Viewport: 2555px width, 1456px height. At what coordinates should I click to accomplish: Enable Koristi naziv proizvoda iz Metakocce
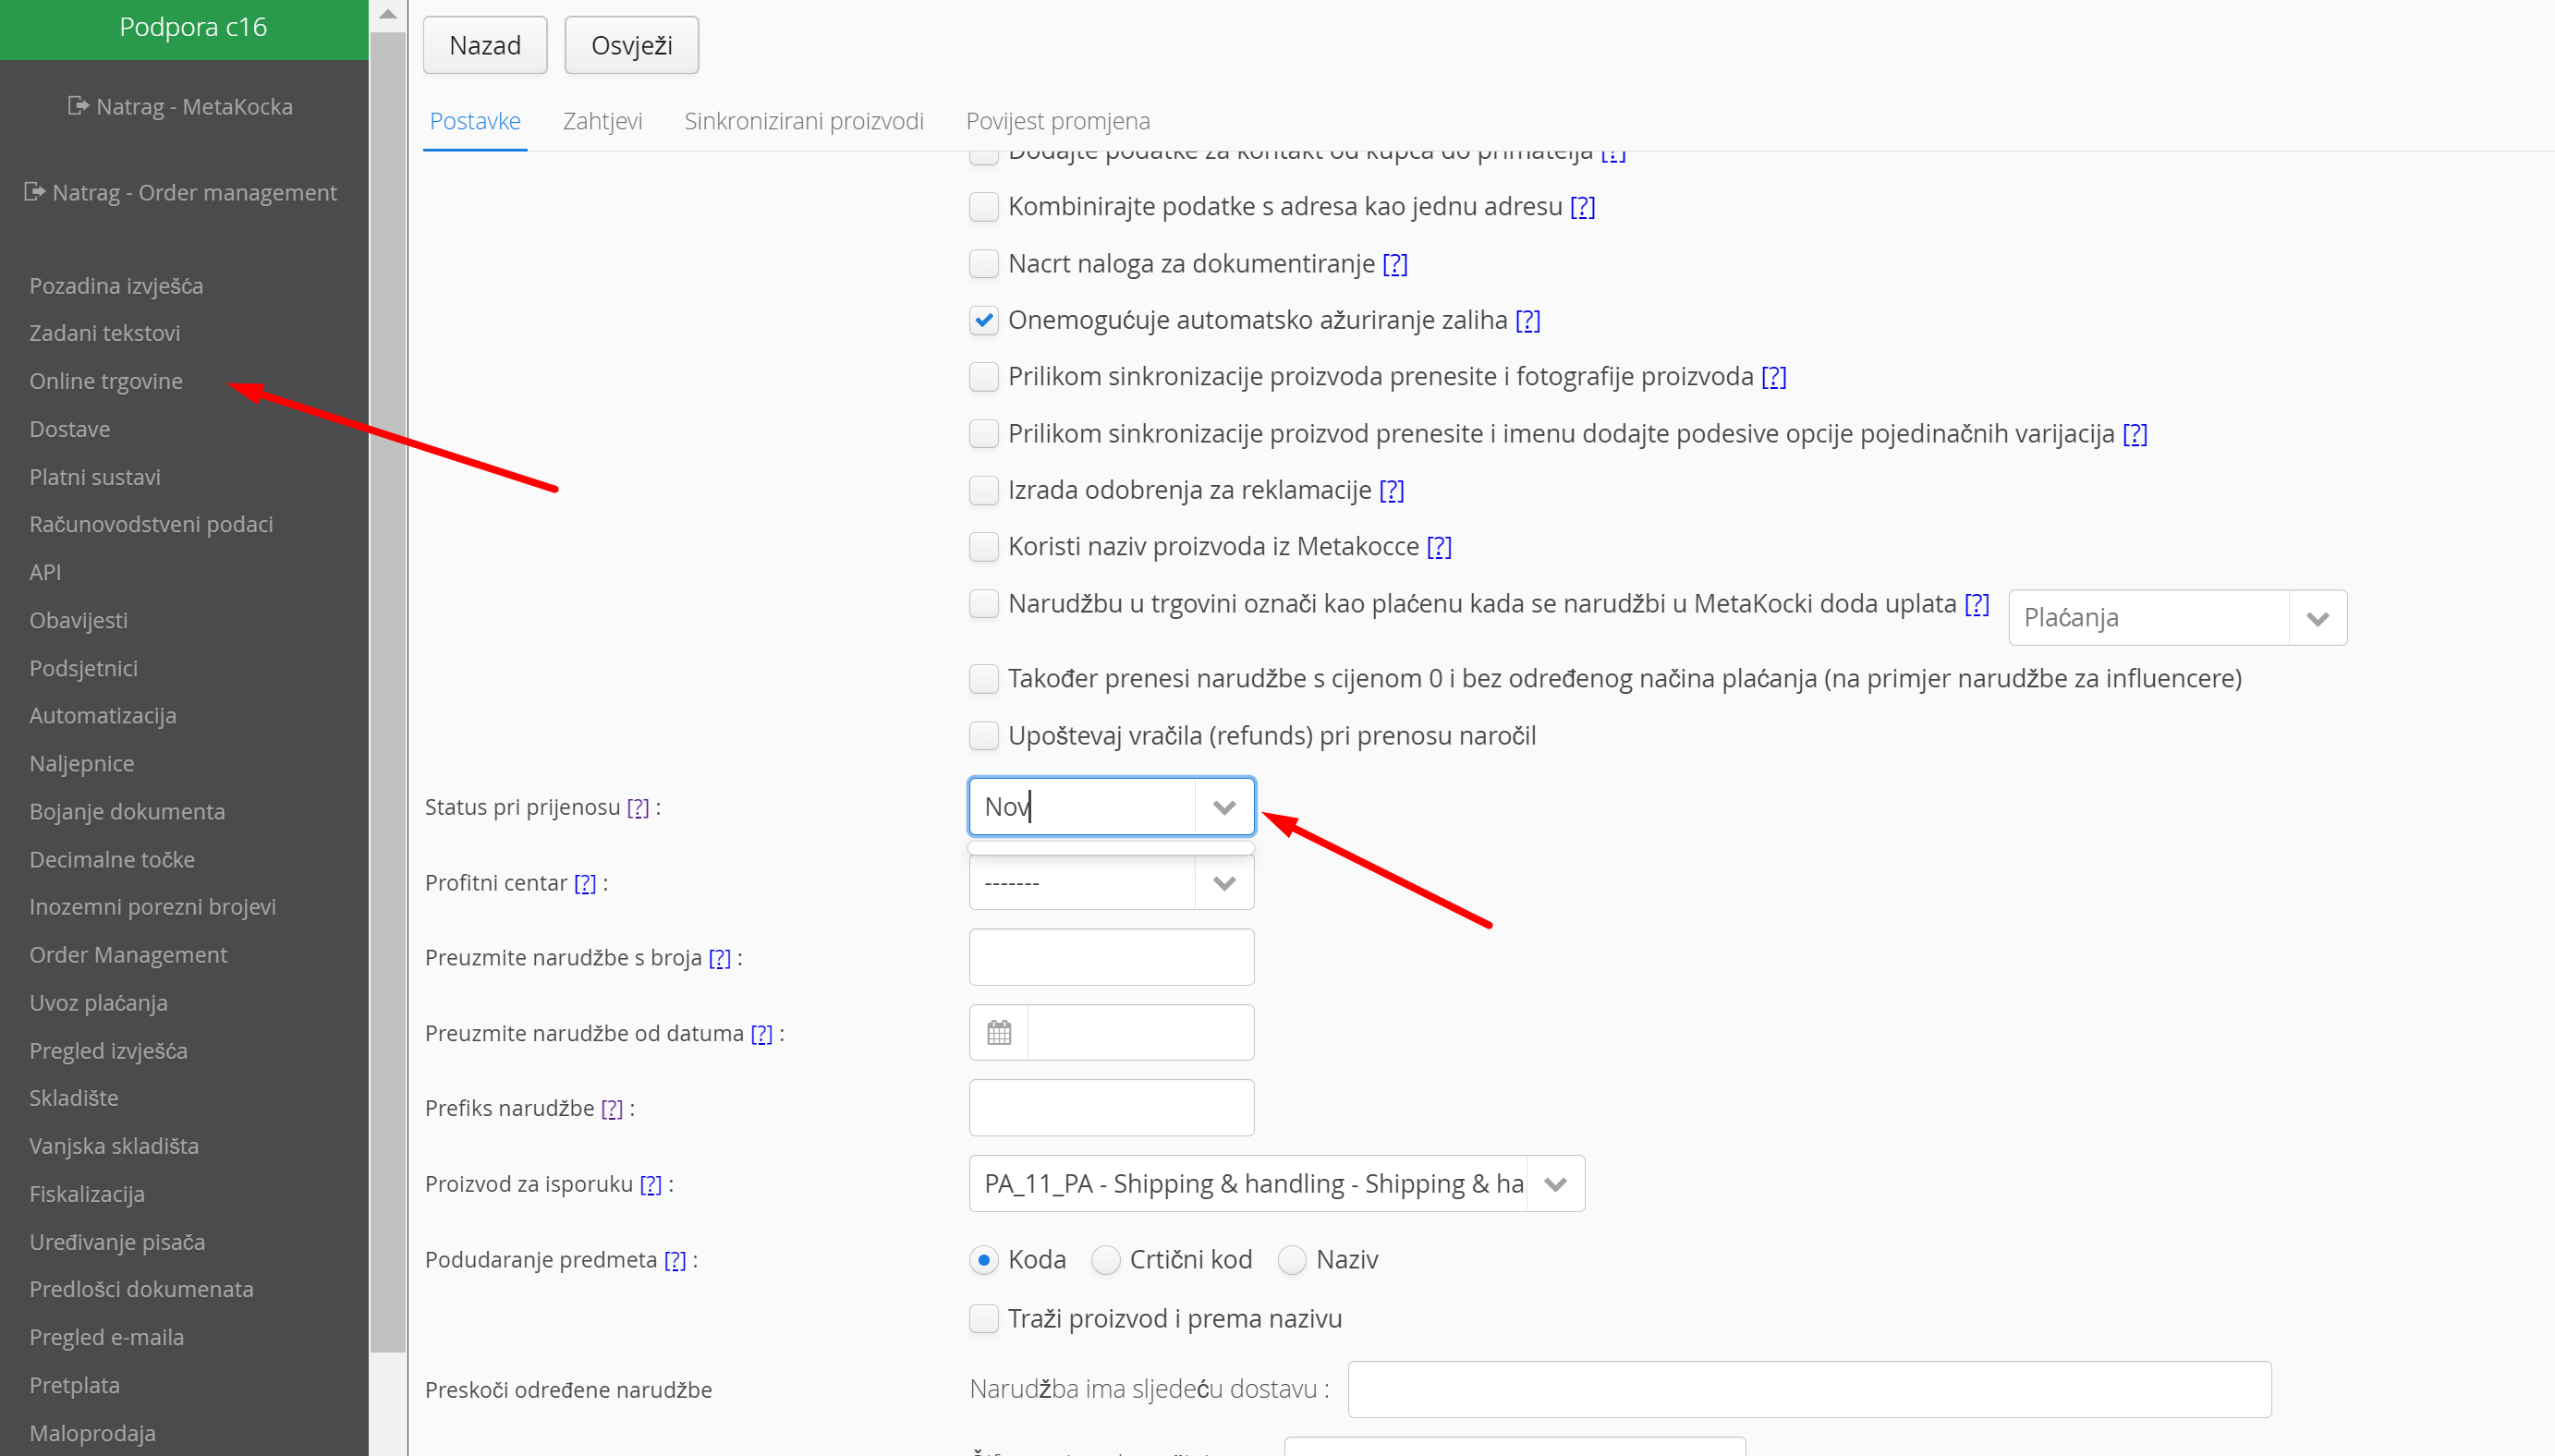[984, 547]
